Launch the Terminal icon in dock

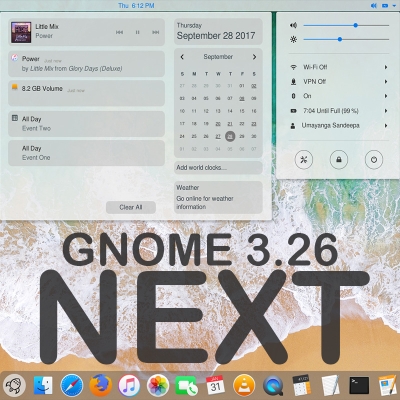pos(359,386)
